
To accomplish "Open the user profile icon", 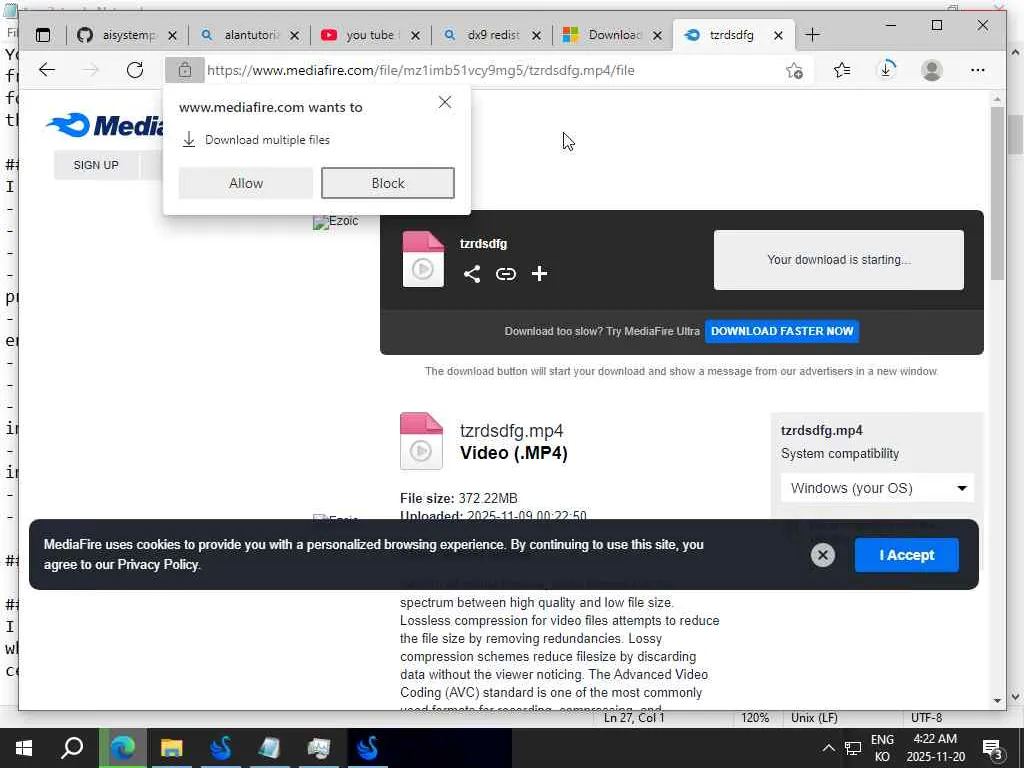I will [x=932, y=70].
